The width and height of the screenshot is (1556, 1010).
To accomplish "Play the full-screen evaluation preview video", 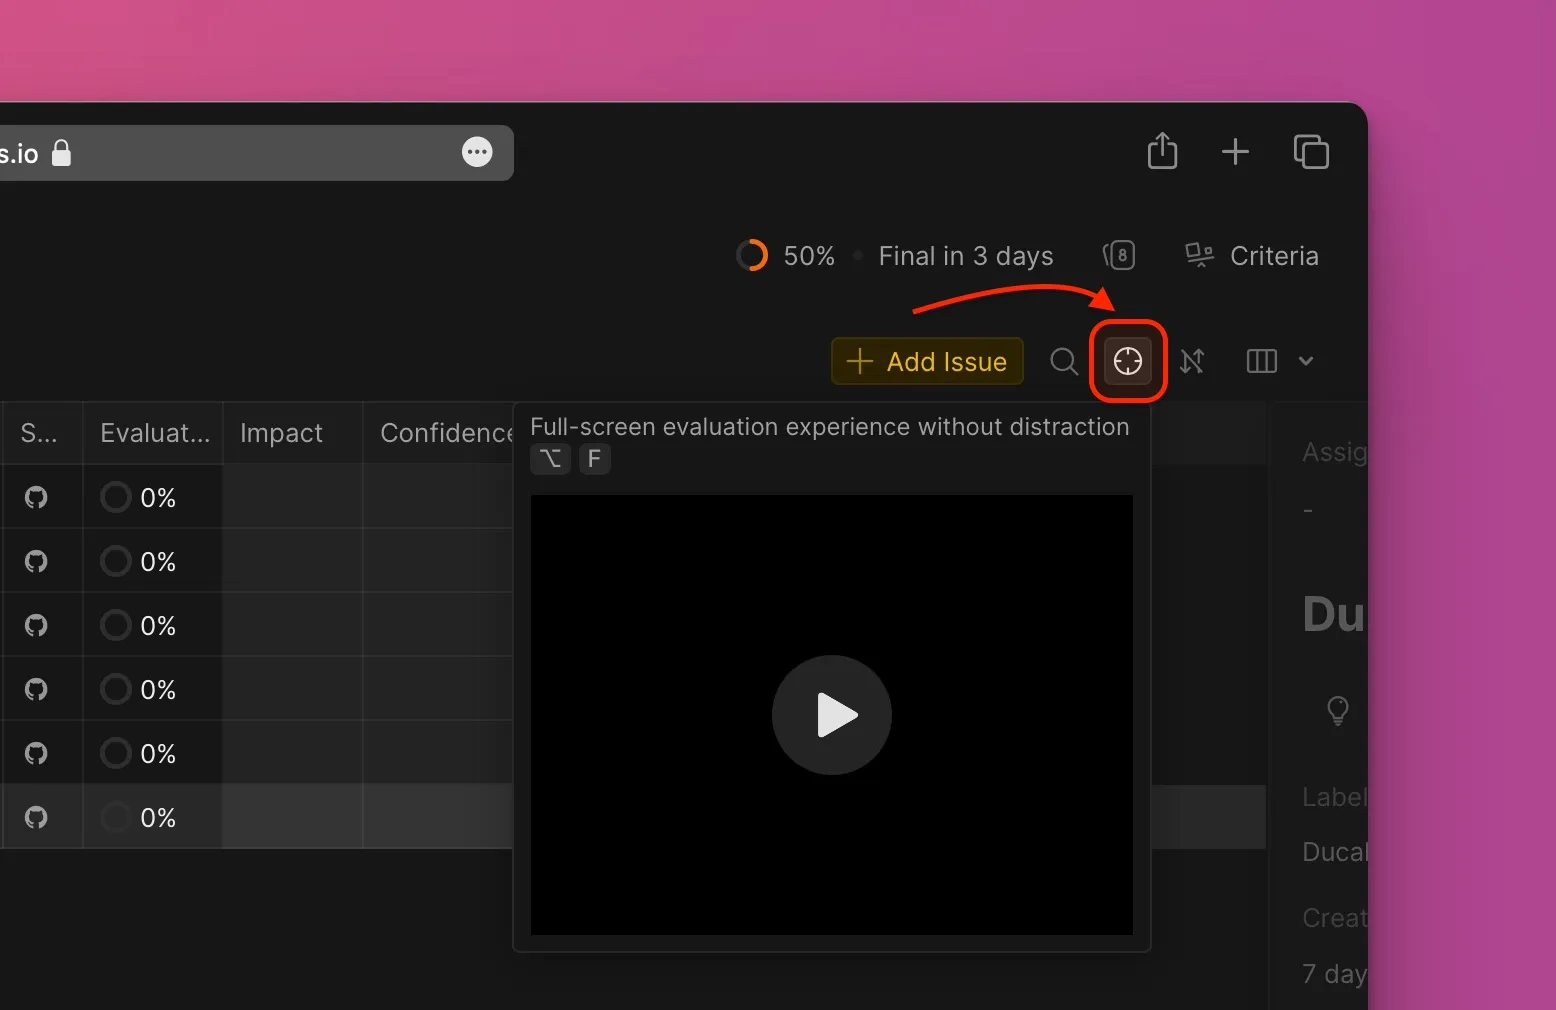I will [831, 715].
